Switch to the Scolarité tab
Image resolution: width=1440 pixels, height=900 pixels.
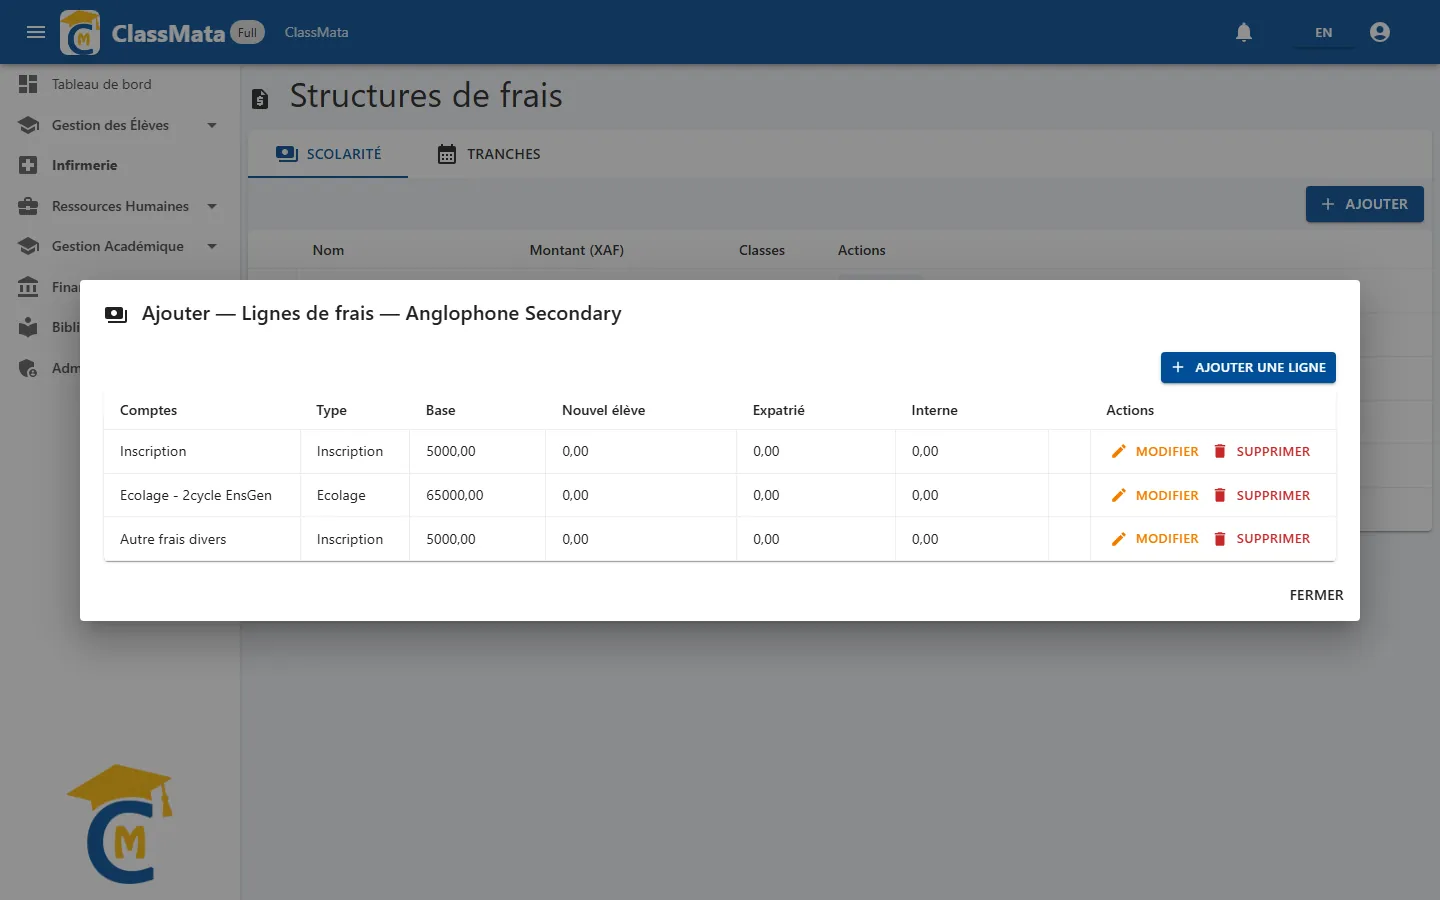[x=328, y=154]
